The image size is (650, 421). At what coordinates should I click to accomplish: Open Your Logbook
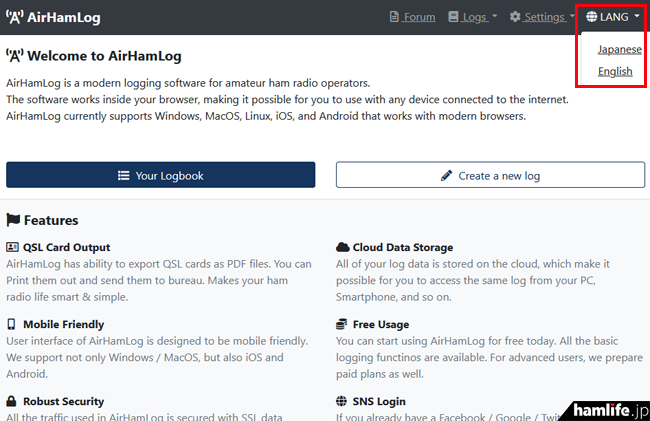160,175
